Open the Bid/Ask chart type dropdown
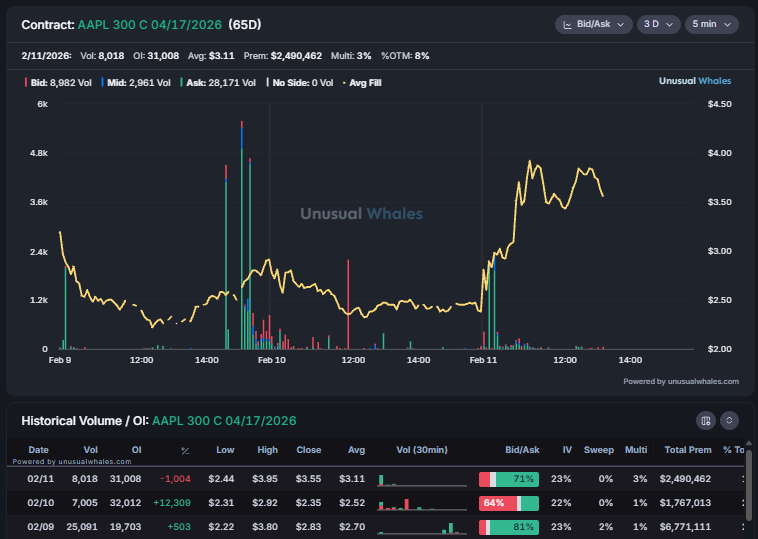 593,24
